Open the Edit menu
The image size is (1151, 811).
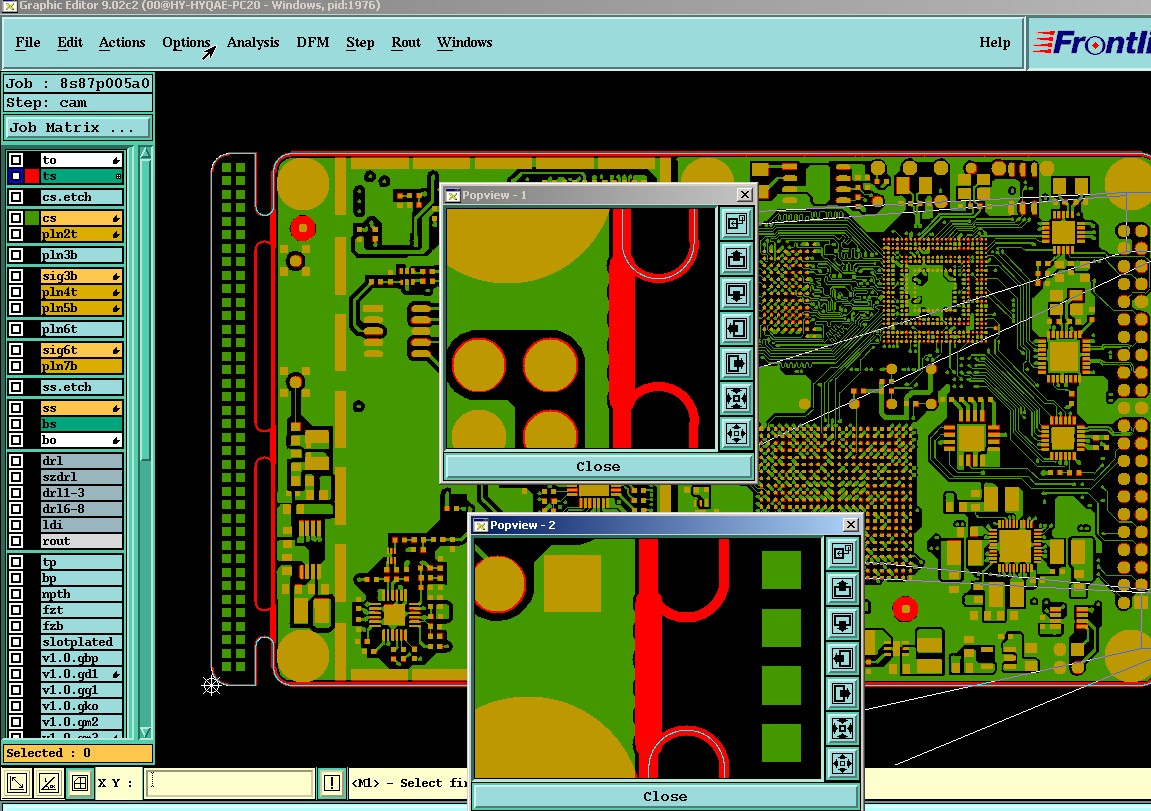pyautogui.click(x=70, y=43)
